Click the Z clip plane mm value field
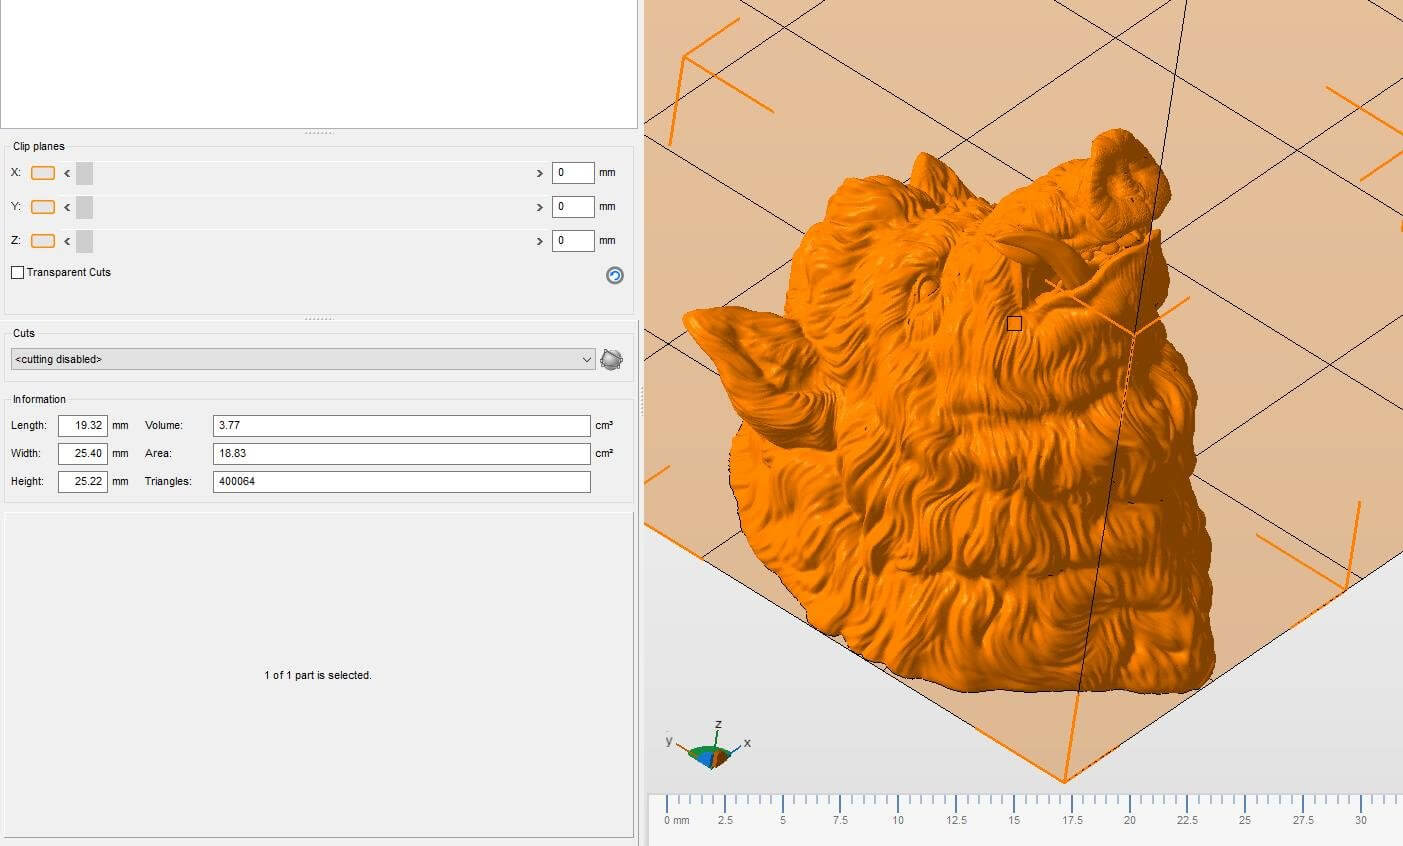The height and width of the screenshot is (846, 1403). click(x=572, y=241)
